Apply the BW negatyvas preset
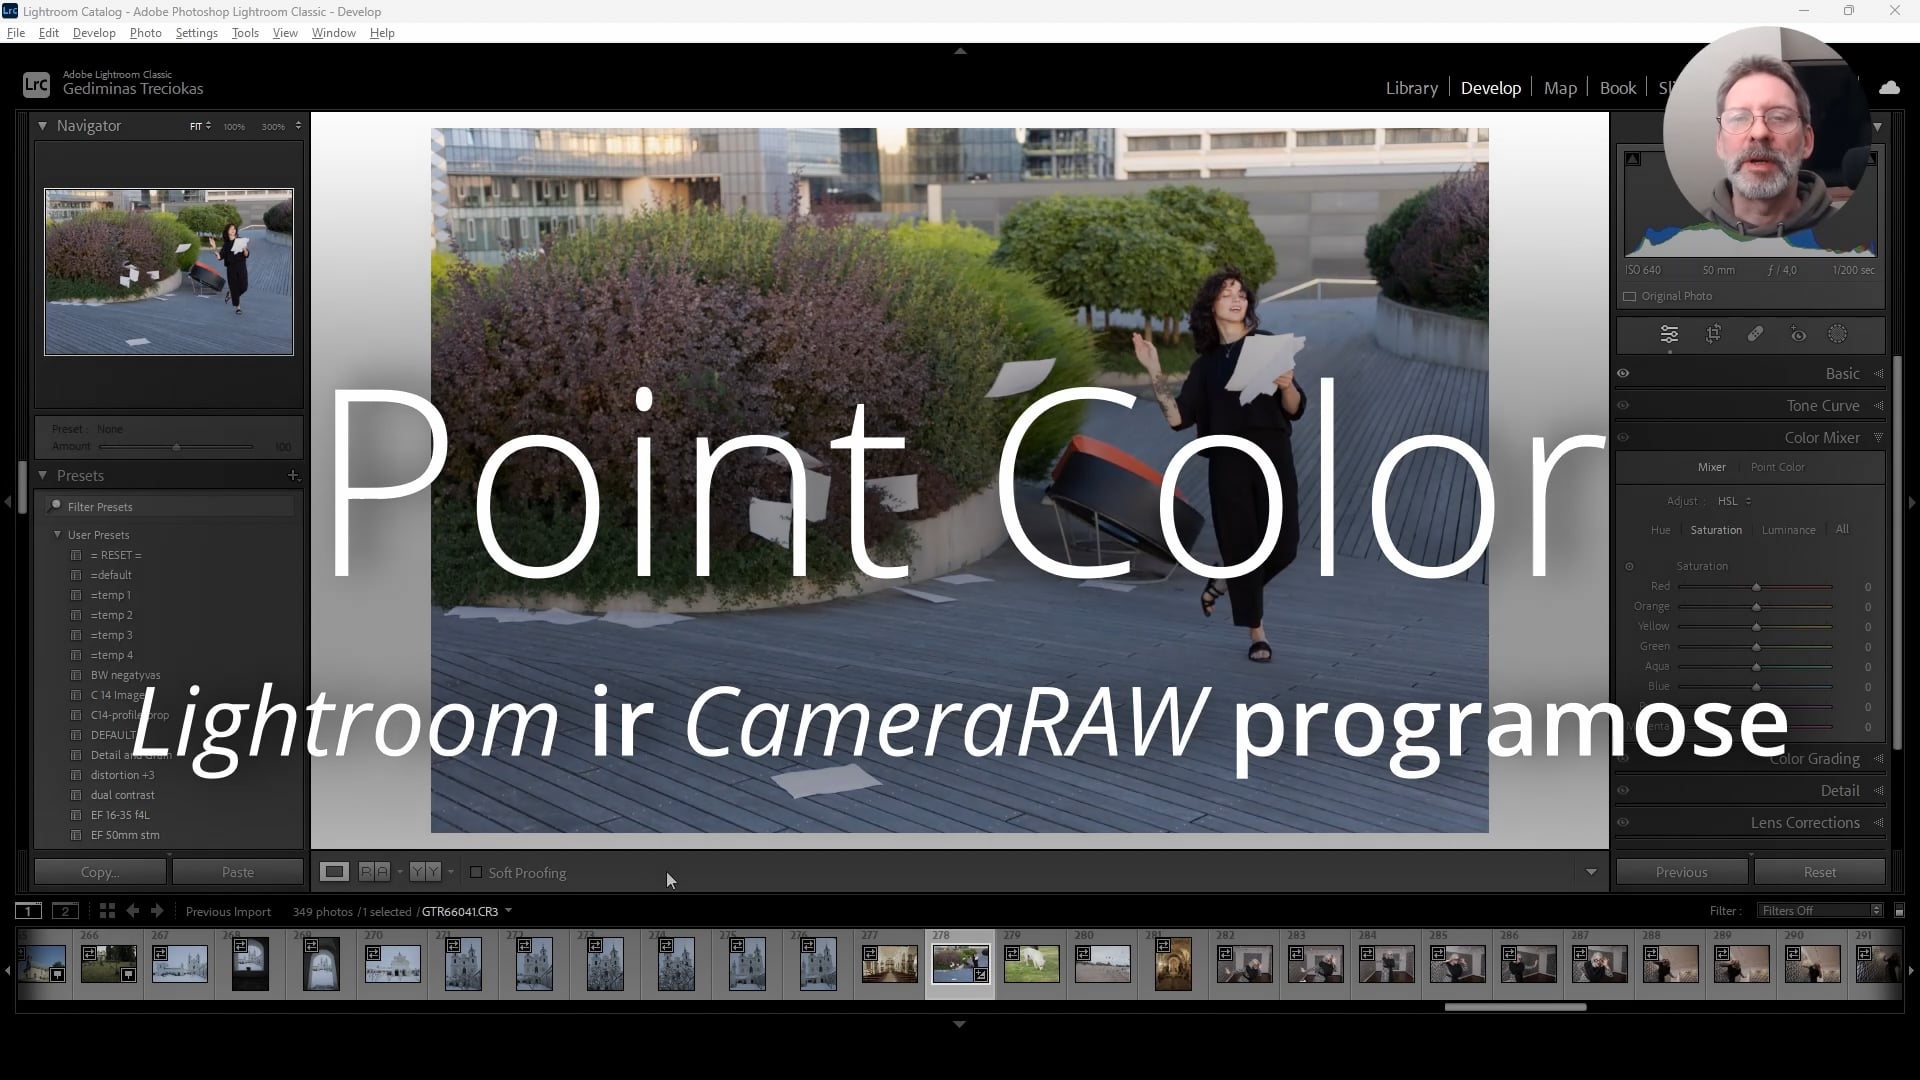Viewport: 1920px width, 1080px height. [x=125, y=675]
